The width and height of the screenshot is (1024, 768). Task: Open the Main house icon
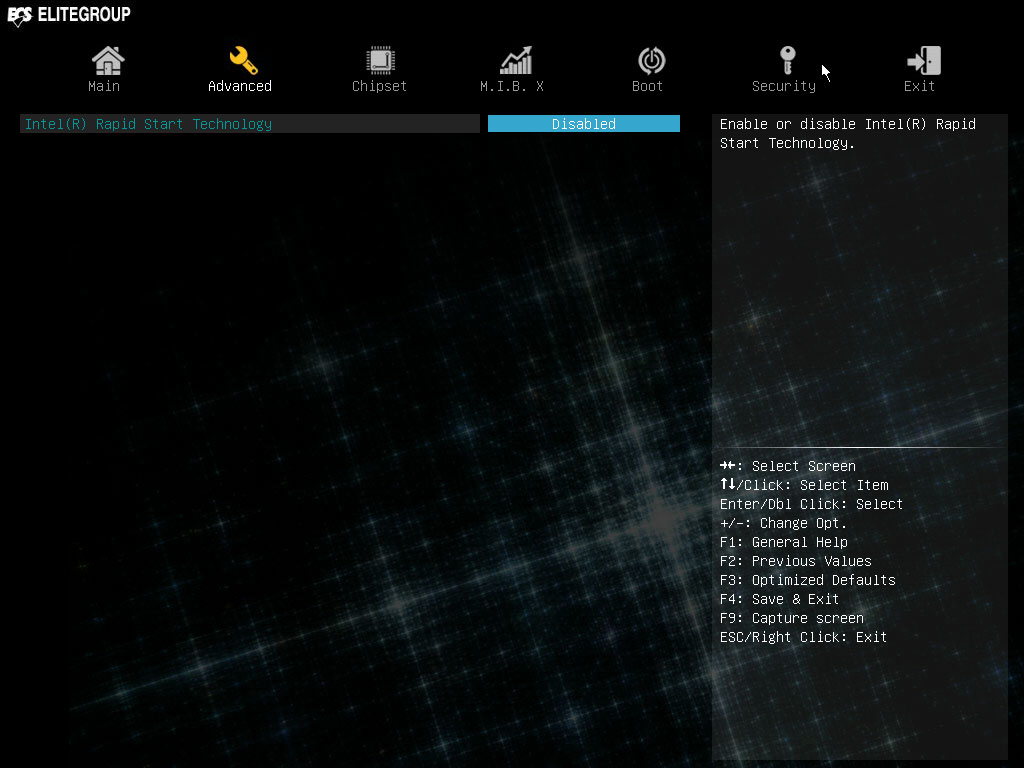(x=108, y=61)
